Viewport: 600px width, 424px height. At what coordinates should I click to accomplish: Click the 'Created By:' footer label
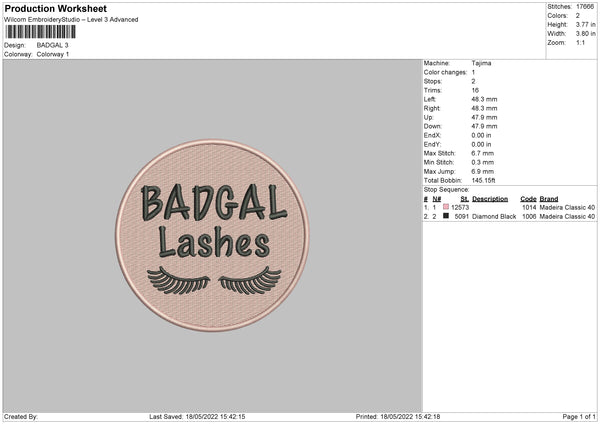click(21, 417)
